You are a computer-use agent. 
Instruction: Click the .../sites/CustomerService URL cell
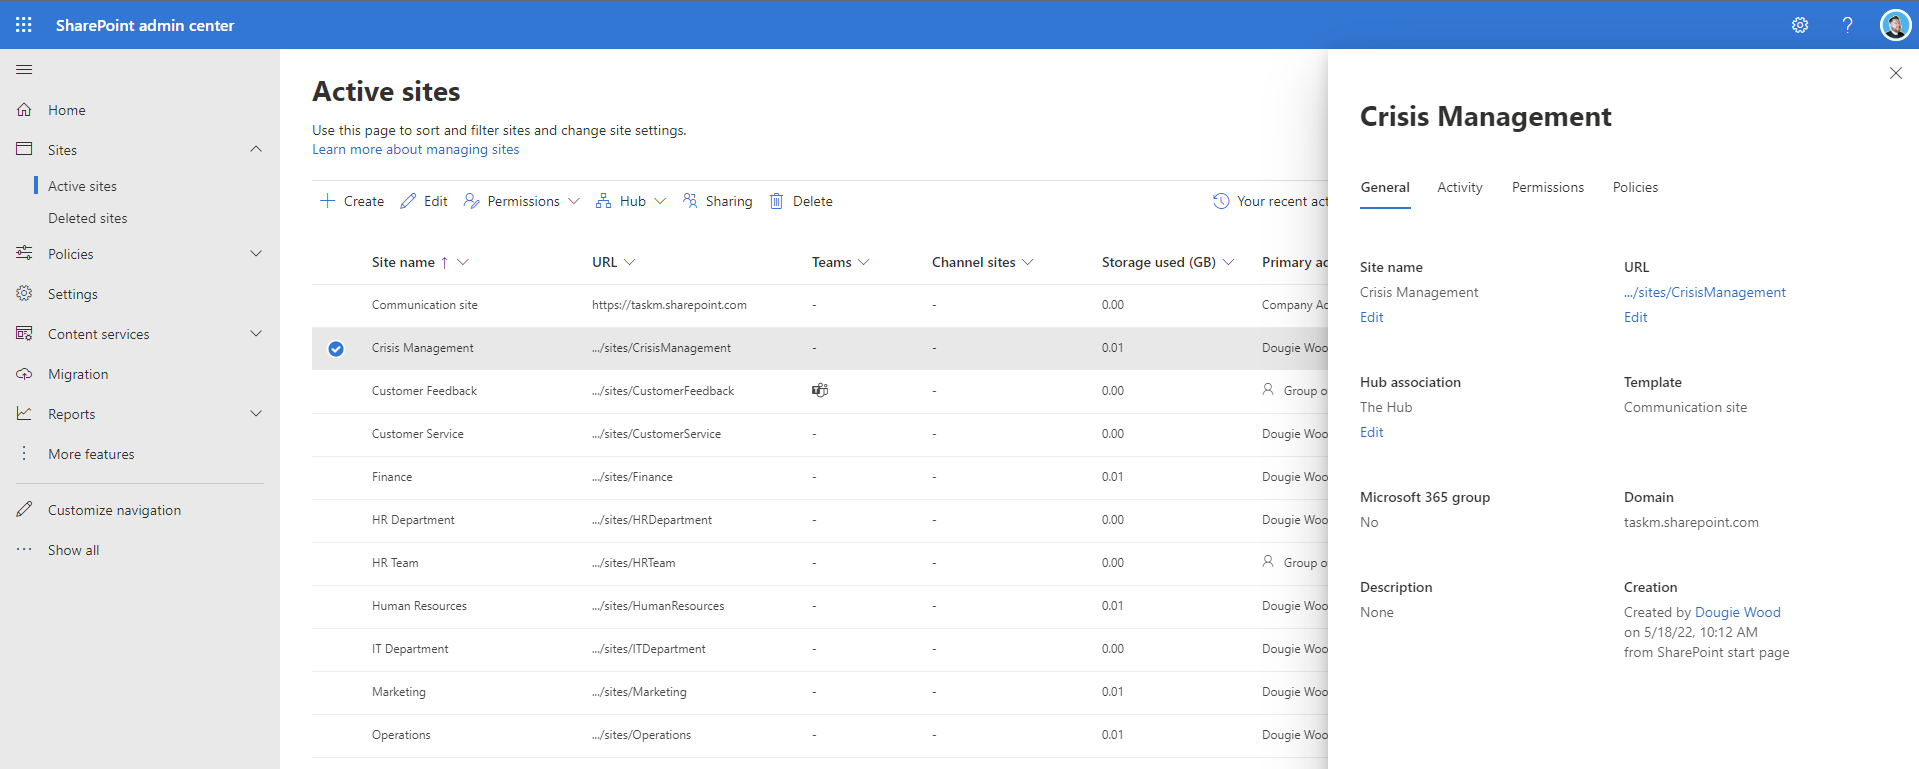coord(656,434)
